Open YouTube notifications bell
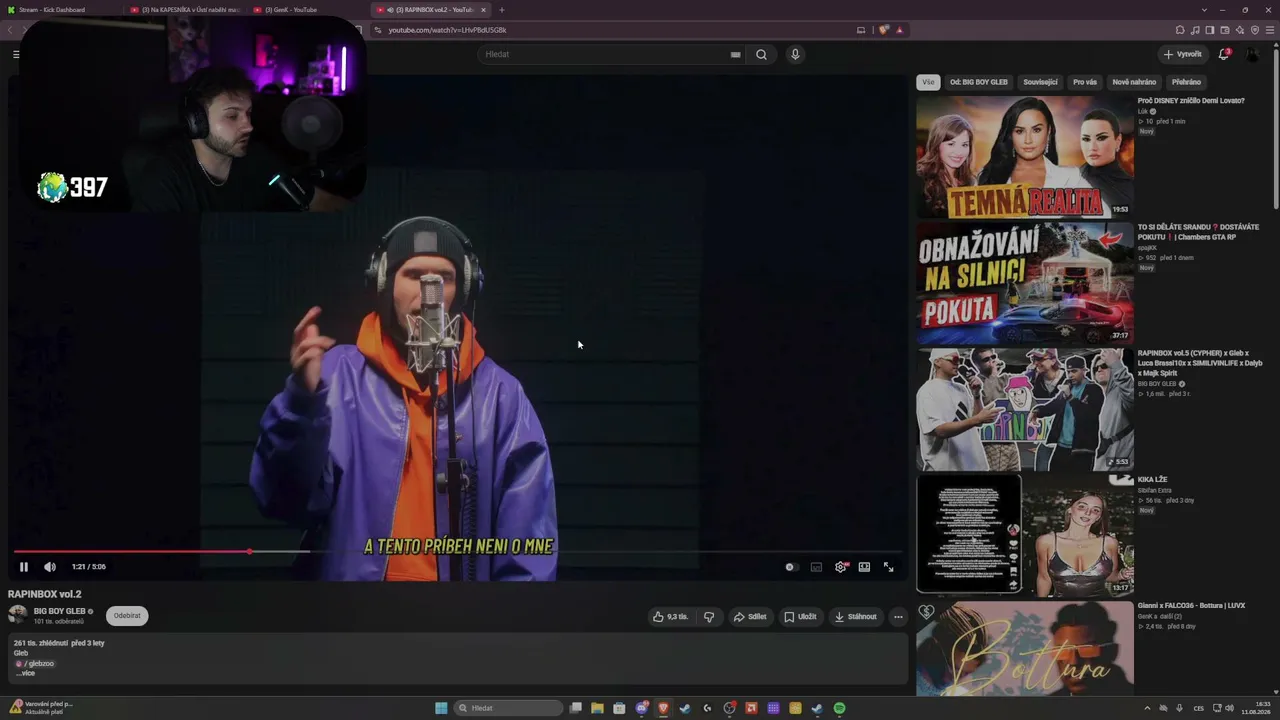Viewport: 1280px width, 720px height. (x=1224, y=54)
